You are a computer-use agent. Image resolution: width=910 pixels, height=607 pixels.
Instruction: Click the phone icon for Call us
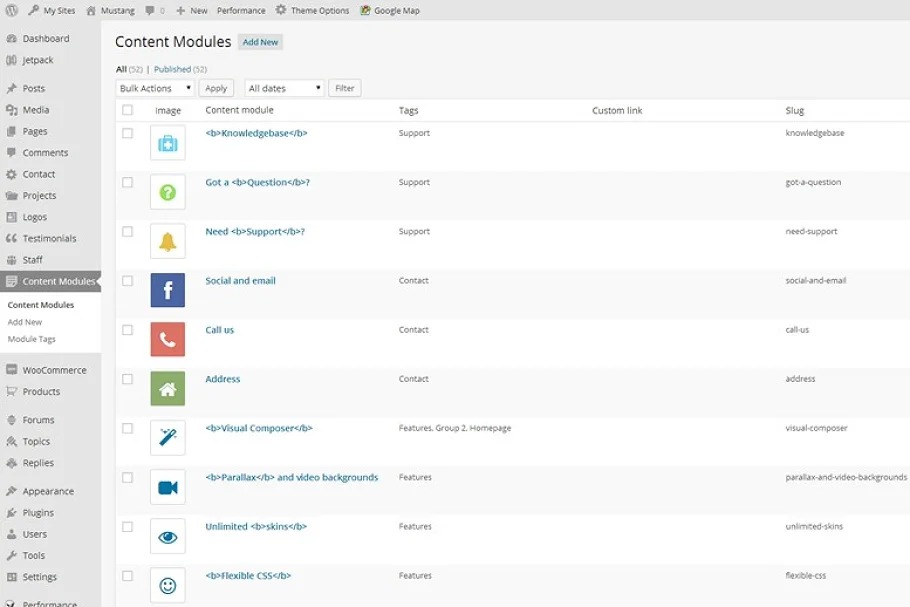pos(167,340)
